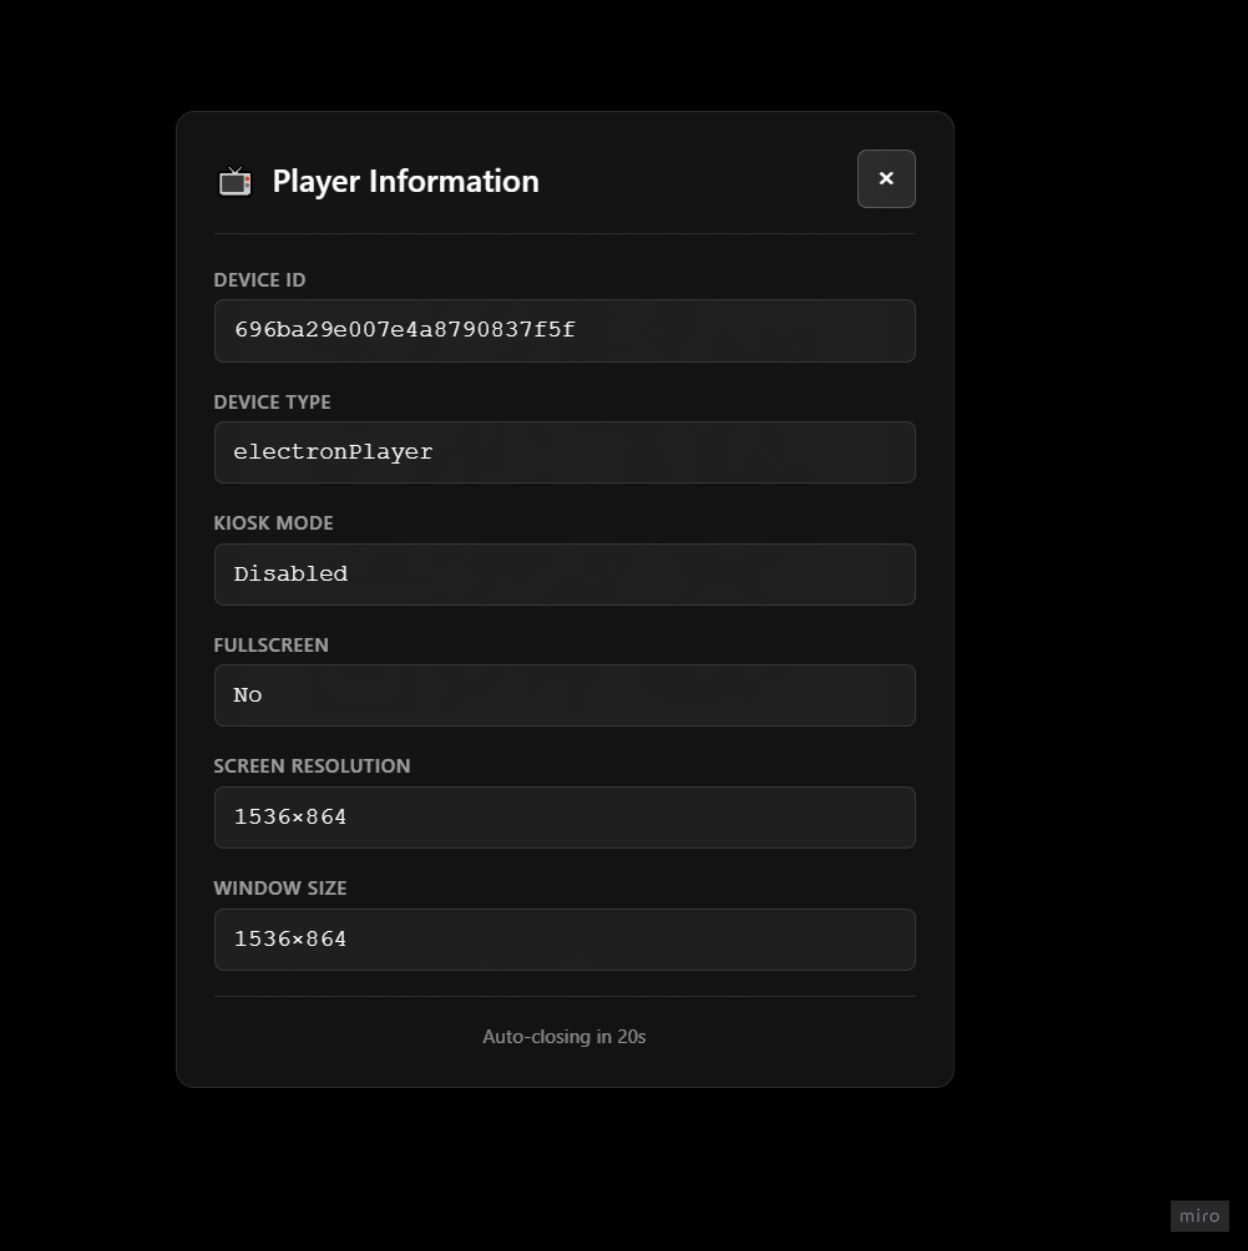Click the divider line below Window Size
The image size is (1248, 1251).
coord(564,997)
